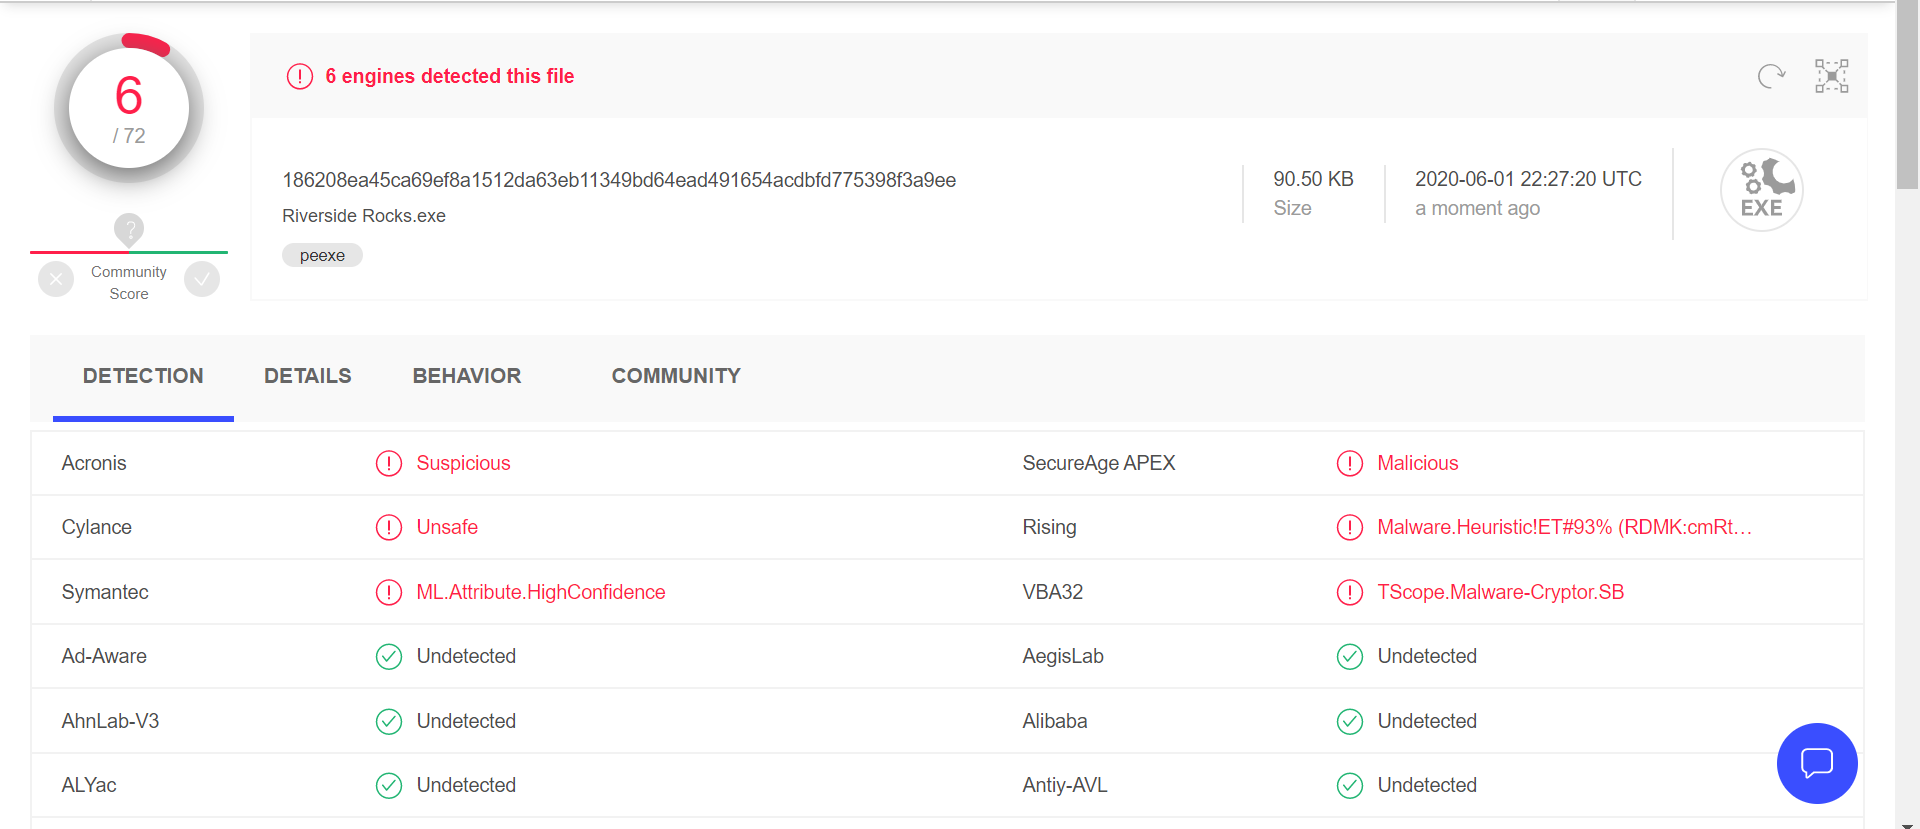Click the Alibaba undetected check icon
The height and width of the screenshot is (829, 1920).
(x=1350, y=721)
